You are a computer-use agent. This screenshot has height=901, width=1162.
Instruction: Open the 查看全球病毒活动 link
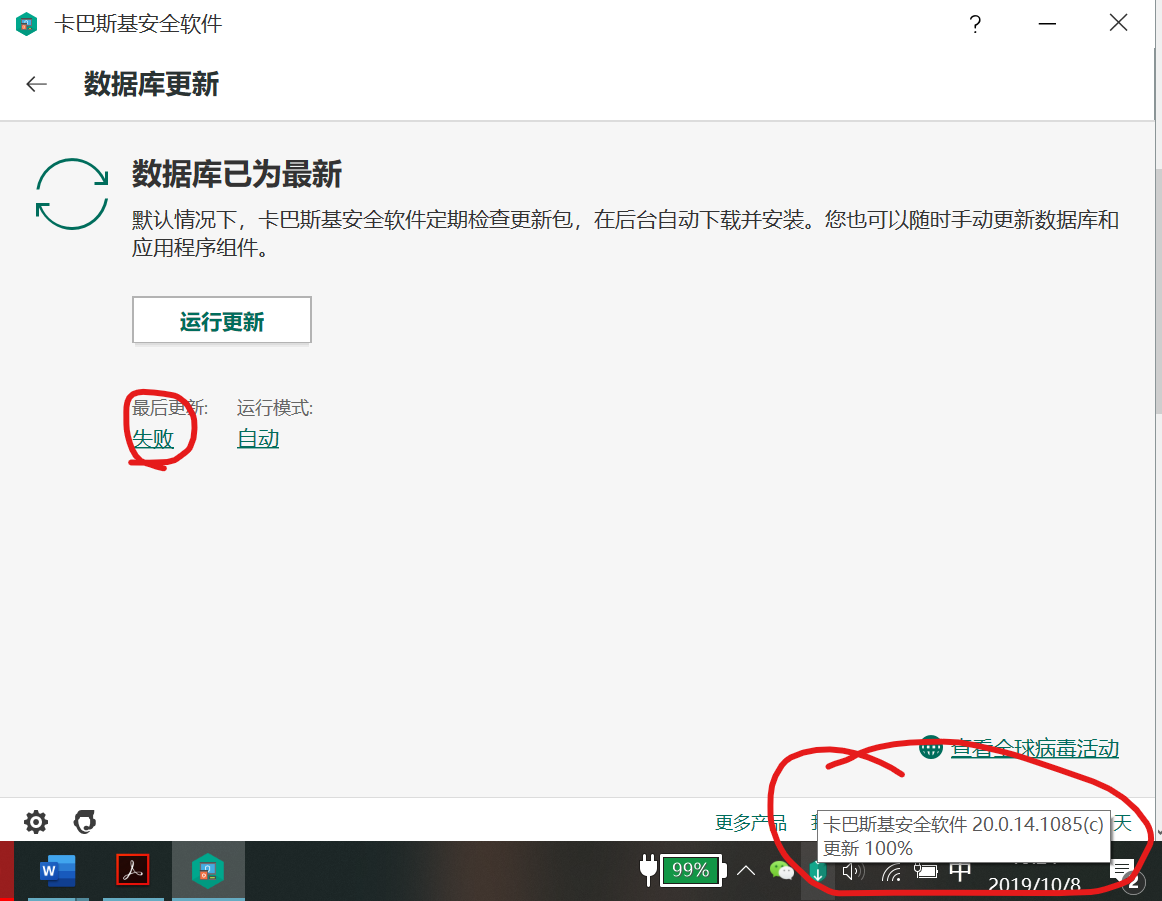pos(1035,748)
